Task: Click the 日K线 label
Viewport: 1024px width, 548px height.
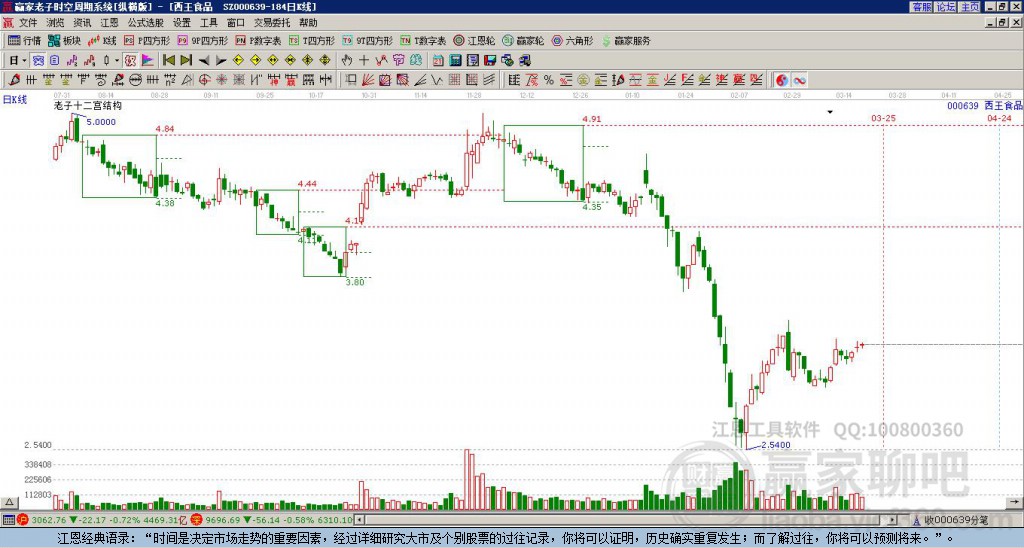Action: (x=14, y=100)
